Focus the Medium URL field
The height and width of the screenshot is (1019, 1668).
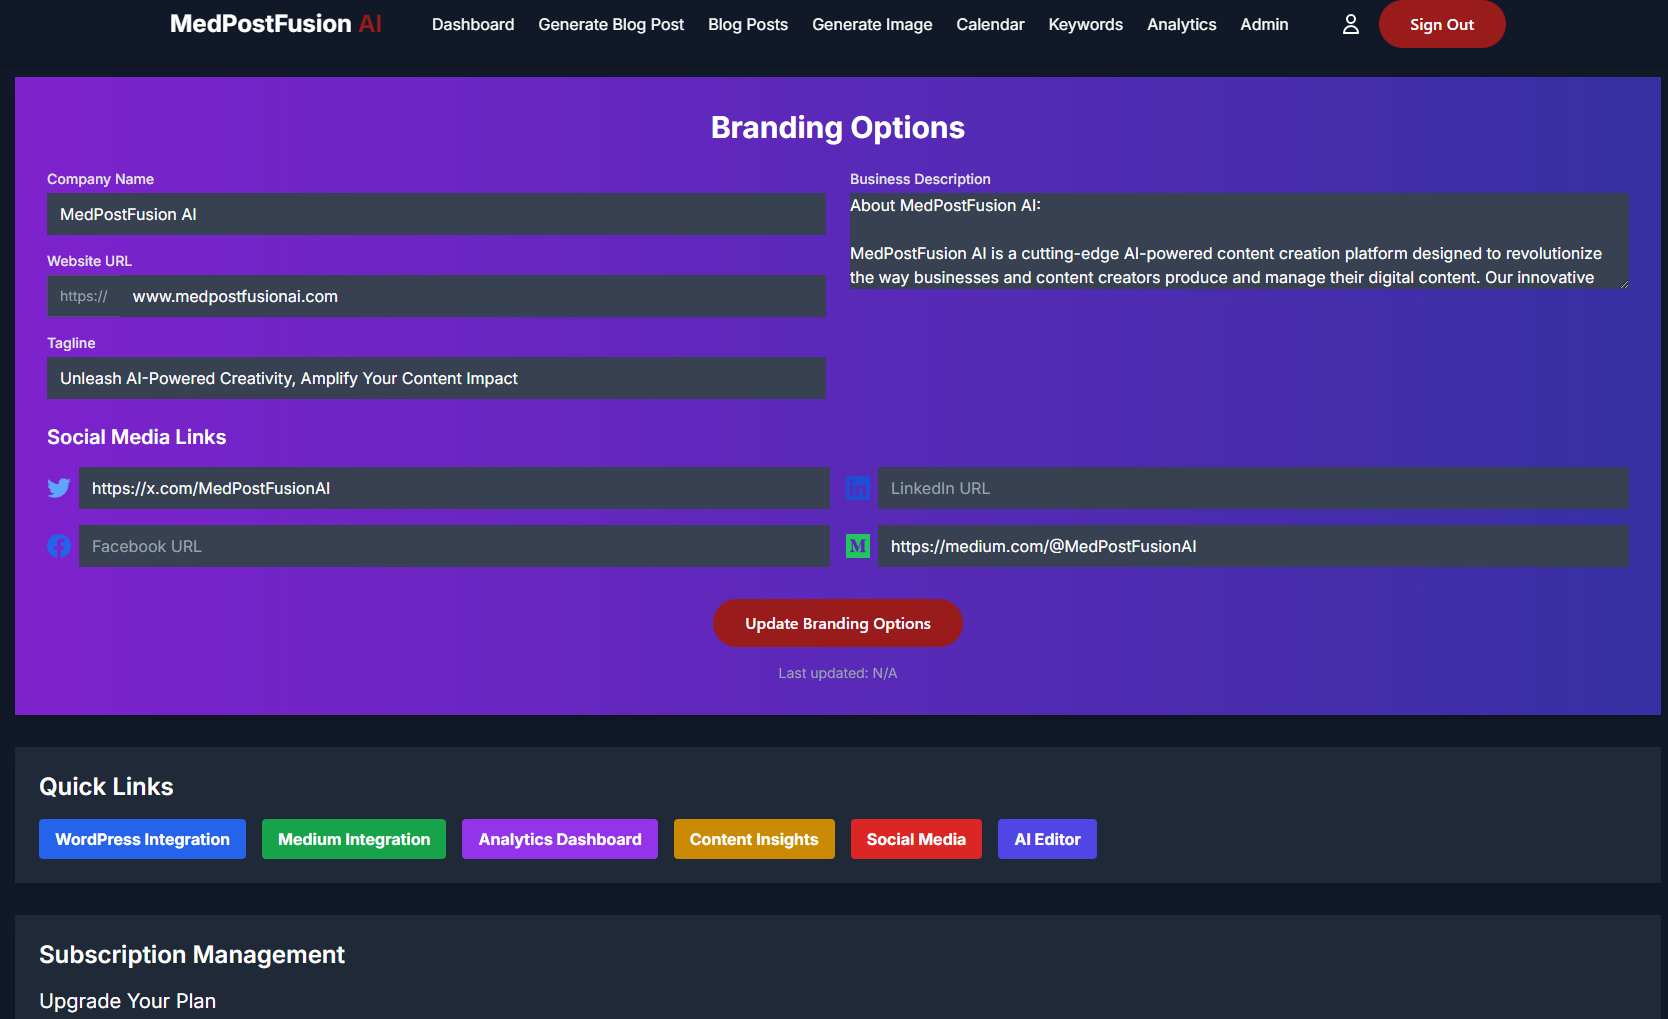(1253, 546)
